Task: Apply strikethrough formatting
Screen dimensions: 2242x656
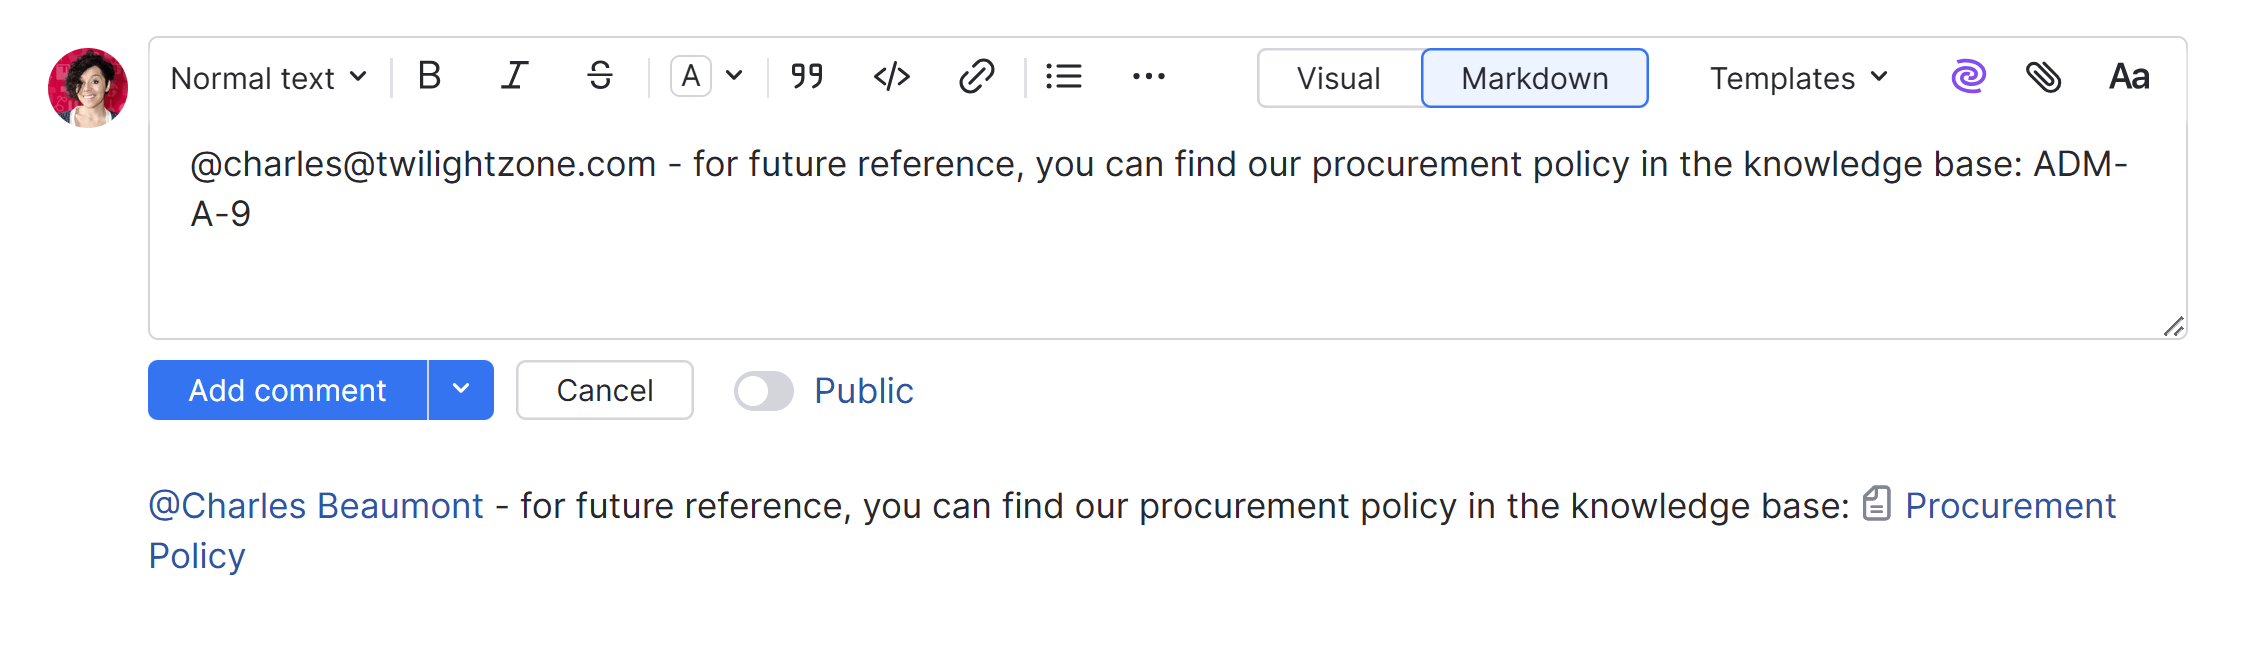Action: tap(600, 76)
